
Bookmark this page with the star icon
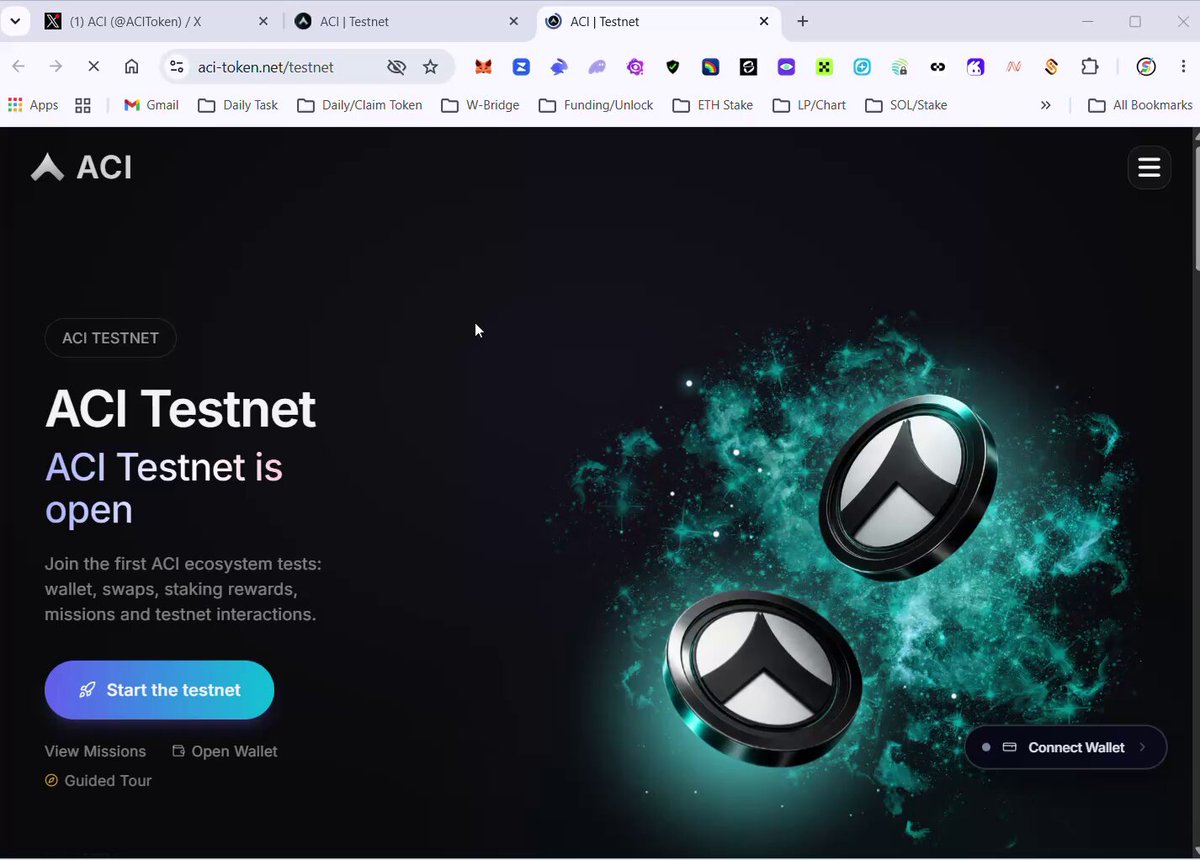pos(430,67)
